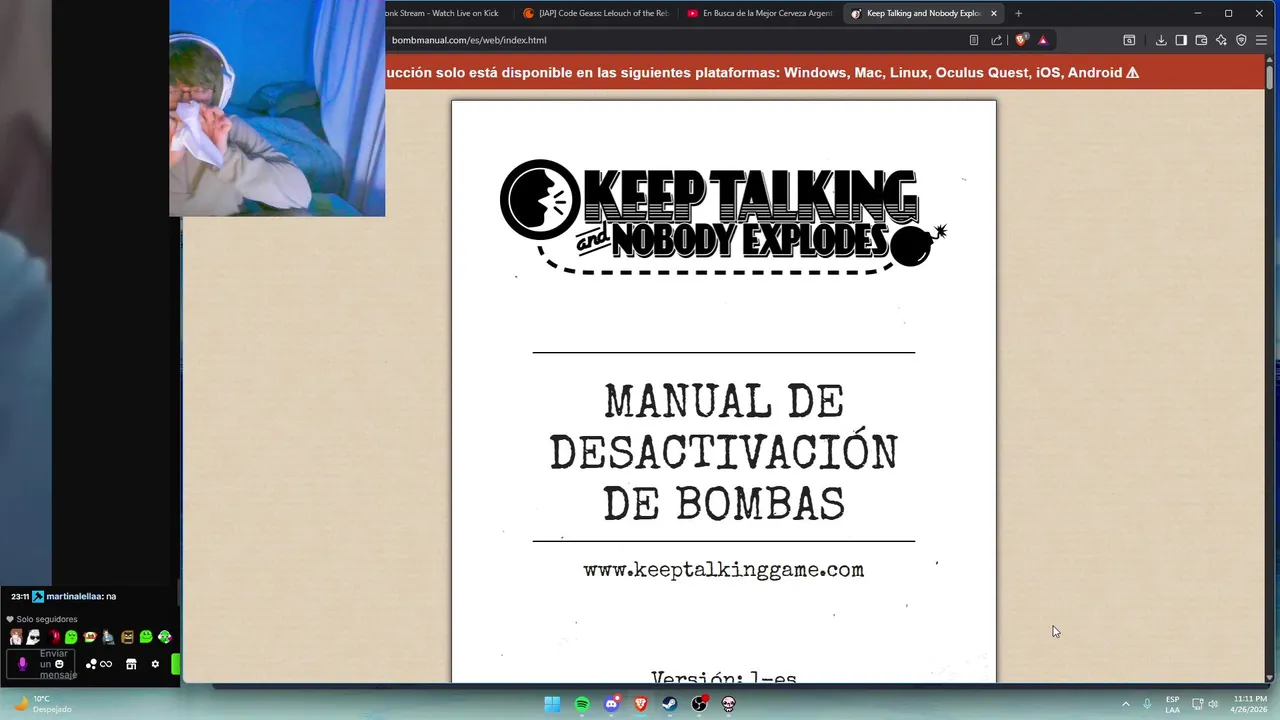The image size is (1280, 720).
Task: Switch ESP LAA keyboard language indicator
Action: pos(1172,704)
